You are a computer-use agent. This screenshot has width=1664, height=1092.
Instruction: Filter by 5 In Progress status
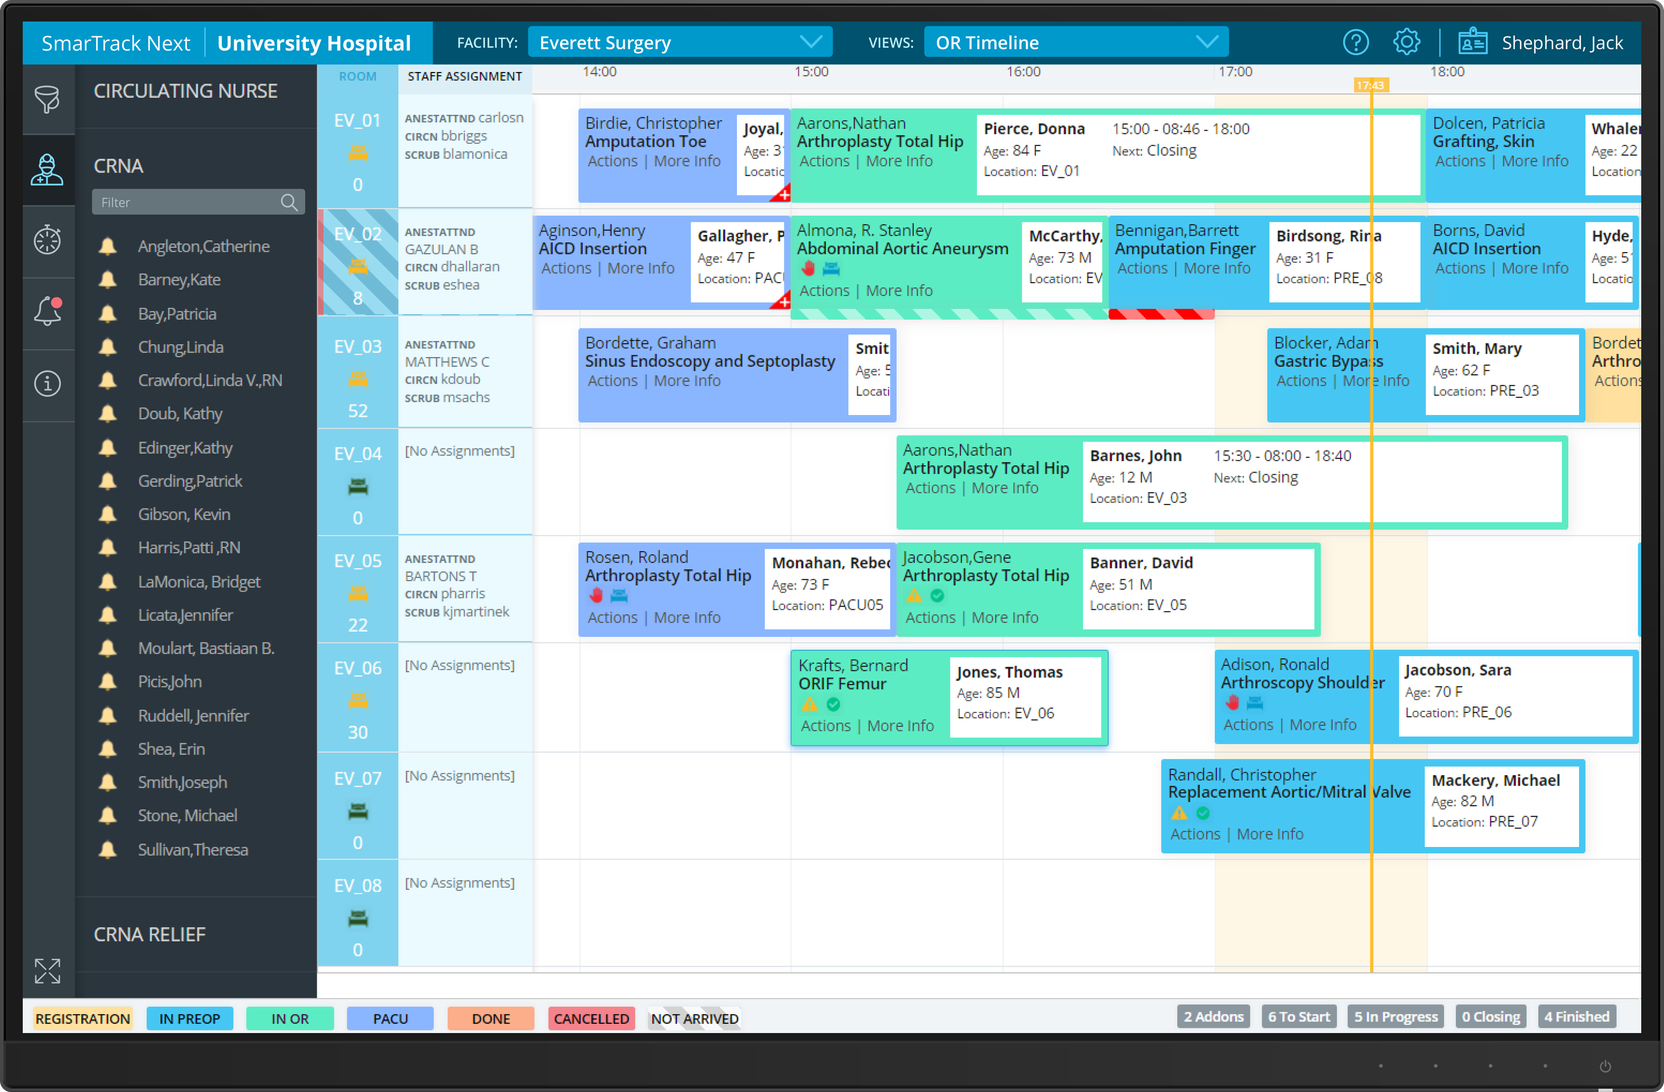(1396, 1017)
